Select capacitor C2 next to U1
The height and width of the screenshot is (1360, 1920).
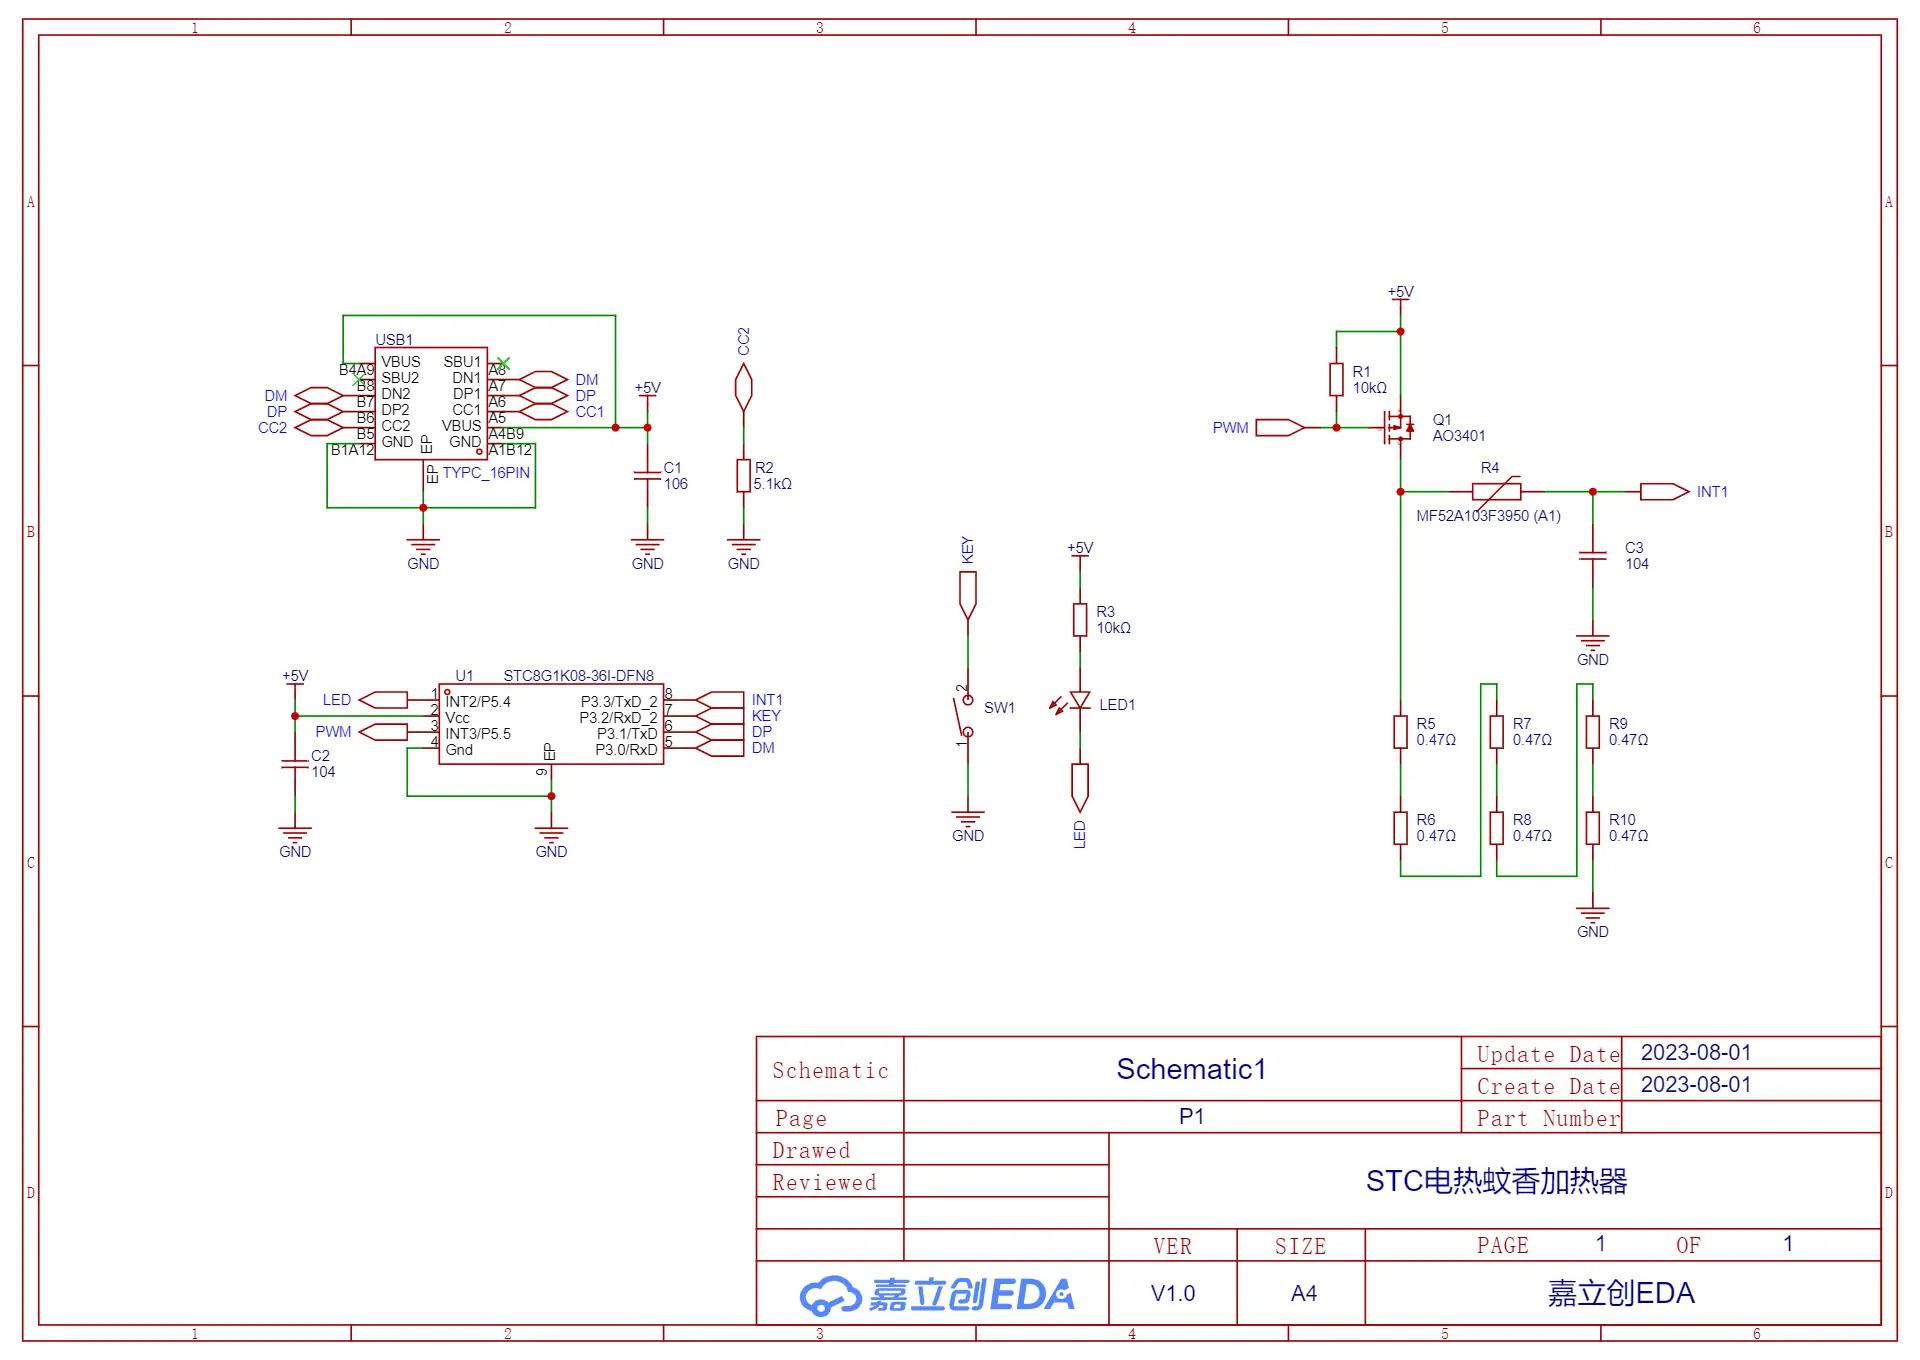coord(295,764)
